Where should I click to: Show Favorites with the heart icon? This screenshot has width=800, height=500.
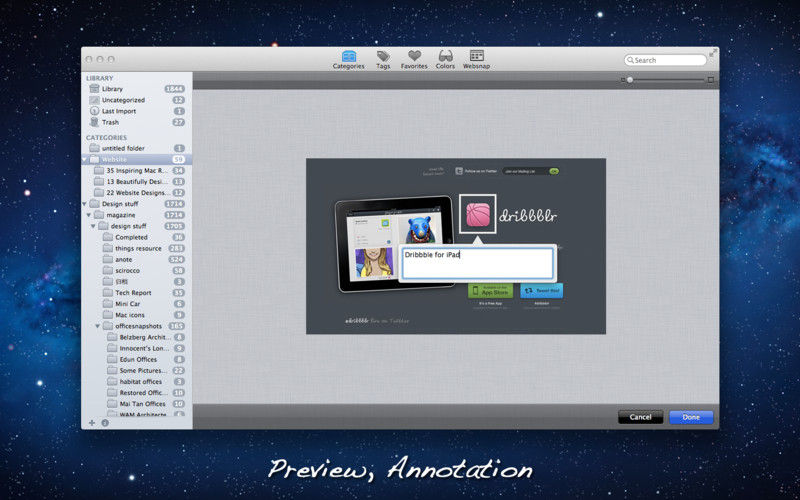point(414,58)
